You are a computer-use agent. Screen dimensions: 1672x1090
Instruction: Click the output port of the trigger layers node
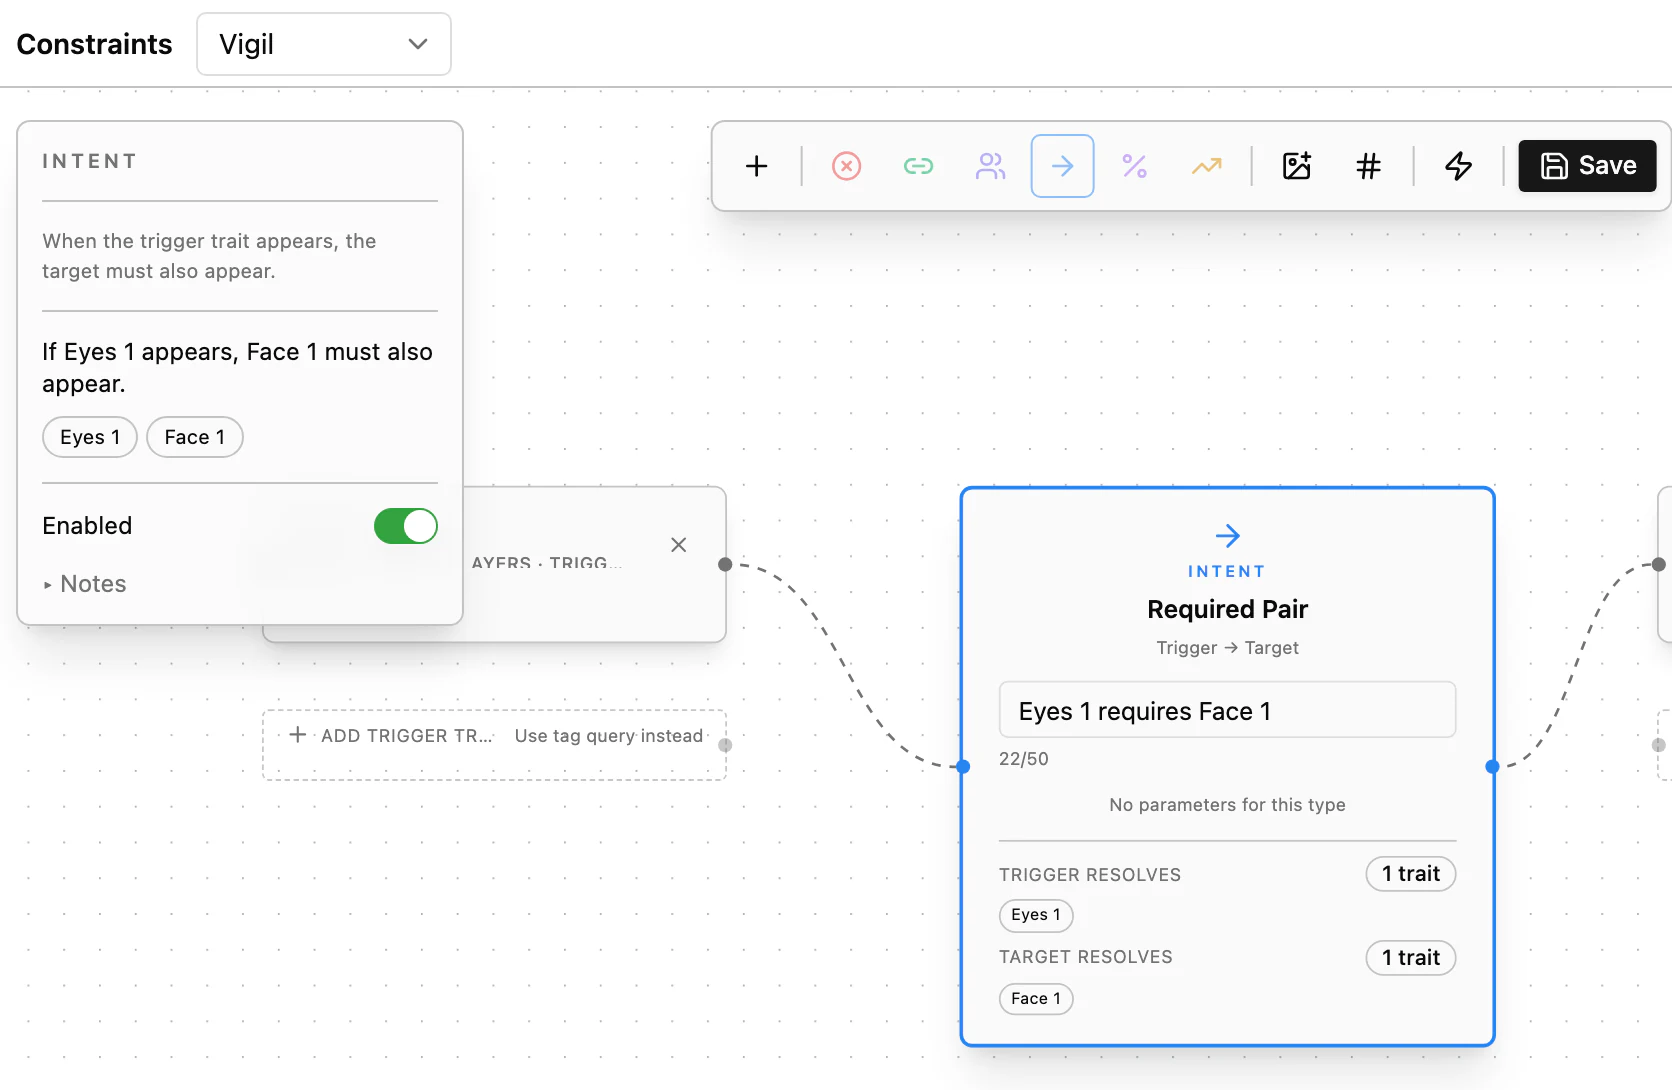pyautogui.click(x=725, y=565)
